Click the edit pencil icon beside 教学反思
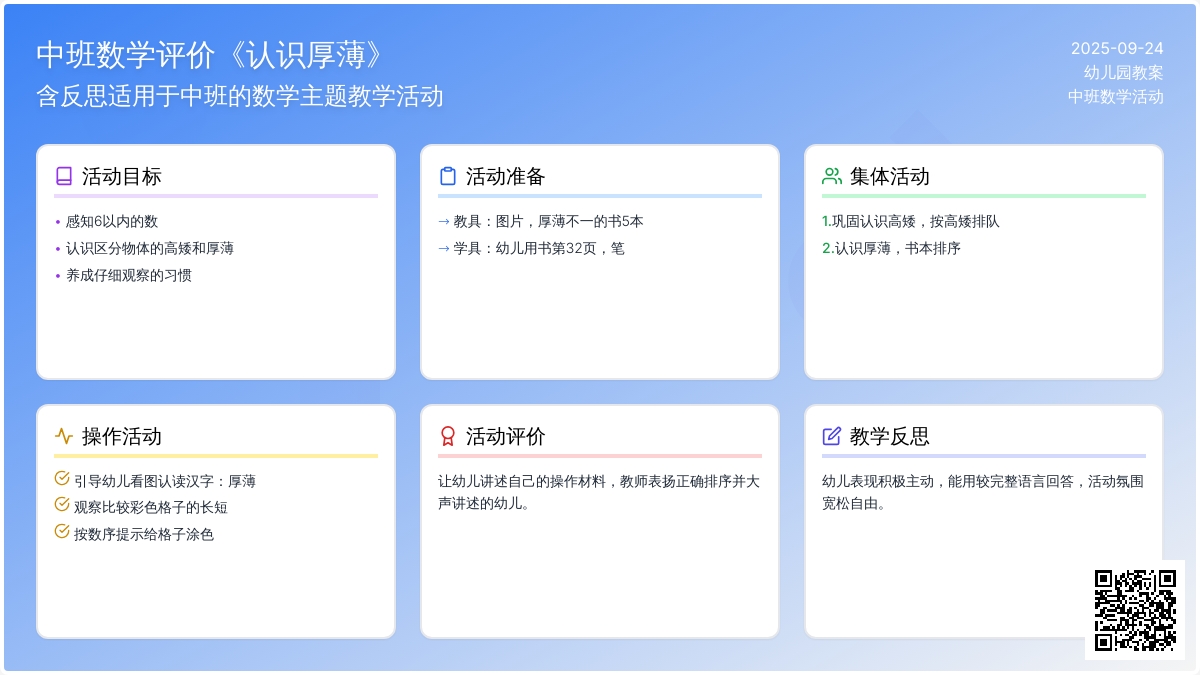The height and width of the screenshot is (675, 1200). coord(831,436)
